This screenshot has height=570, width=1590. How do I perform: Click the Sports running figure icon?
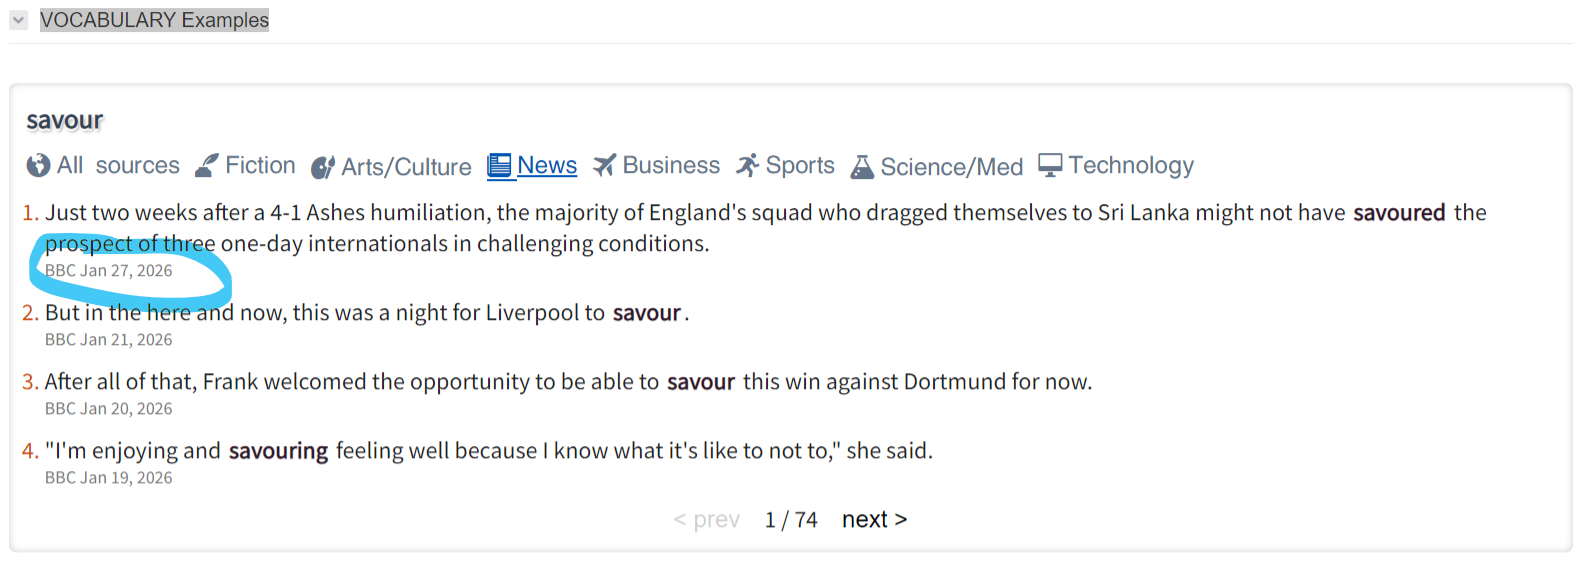pos(747,165)
